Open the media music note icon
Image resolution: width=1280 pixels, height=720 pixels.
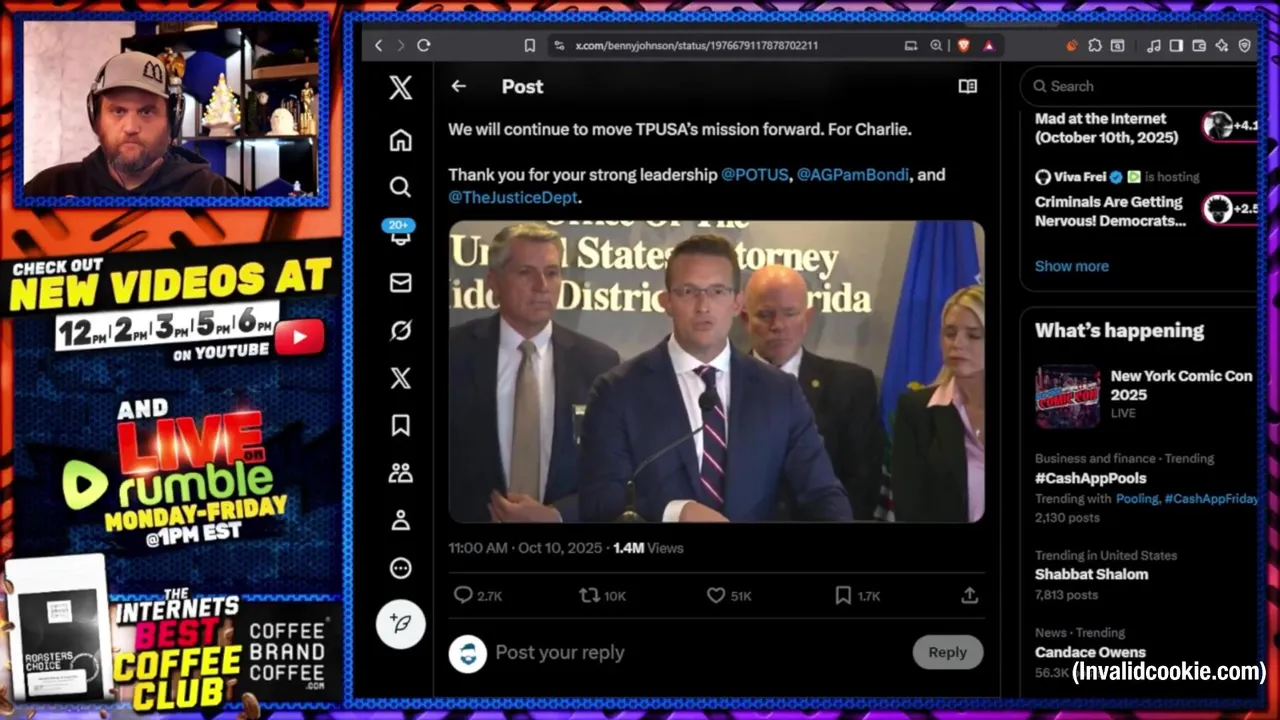coord(1154,45)
